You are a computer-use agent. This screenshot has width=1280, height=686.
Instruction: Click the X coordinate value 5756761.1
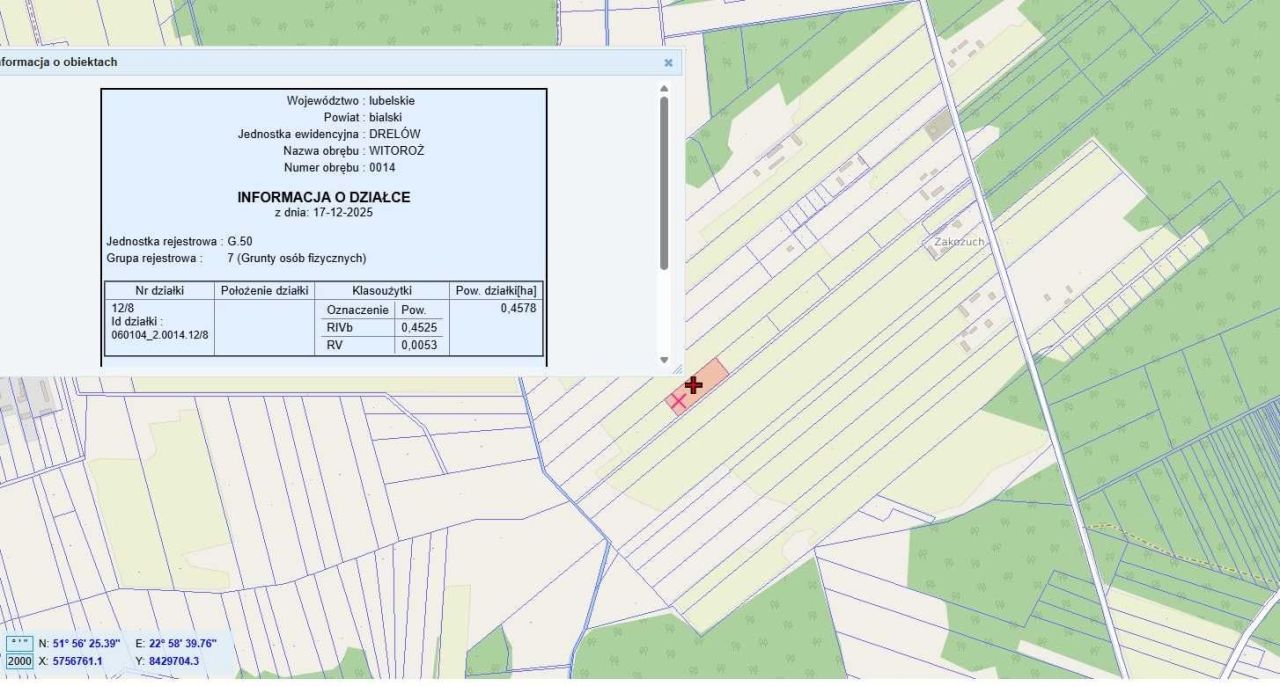click(77, 661)
